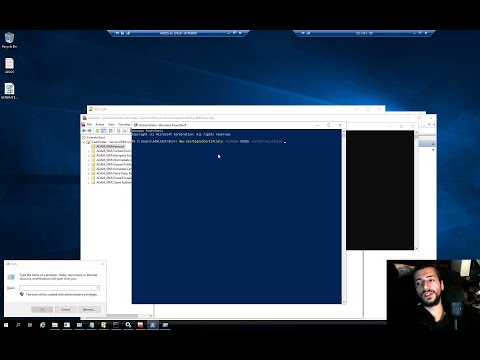Switch to the red toolbox MMC taskbar icon
The image size is (480, 360).
point(140,325)
